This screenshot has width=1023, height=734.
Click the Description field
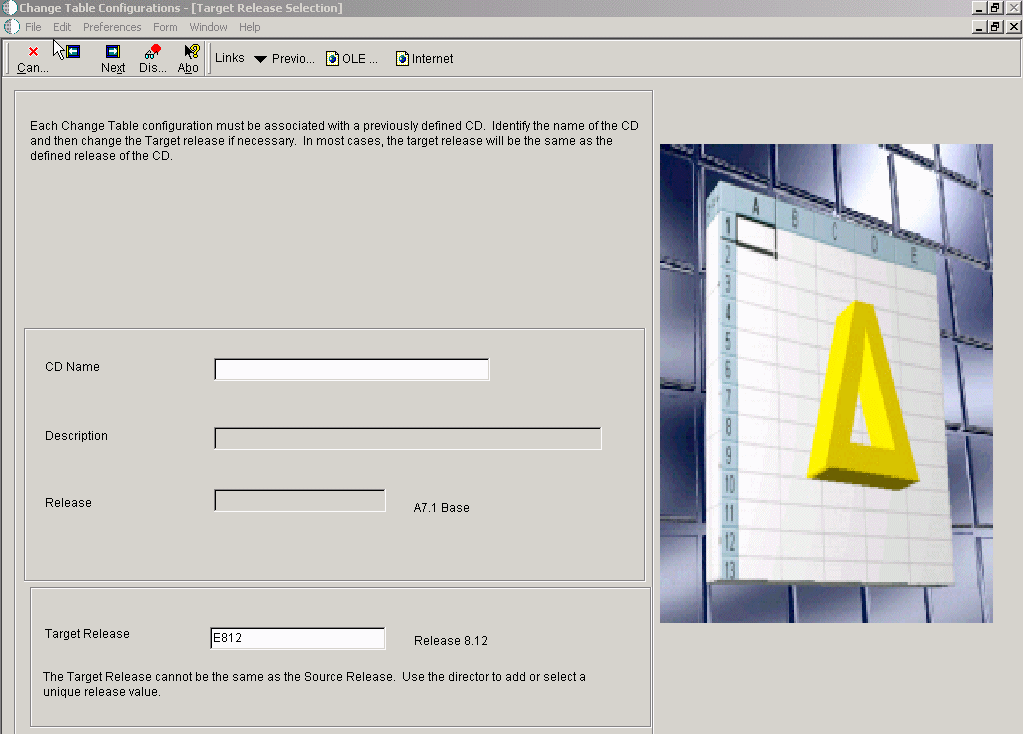click(408, 438)
